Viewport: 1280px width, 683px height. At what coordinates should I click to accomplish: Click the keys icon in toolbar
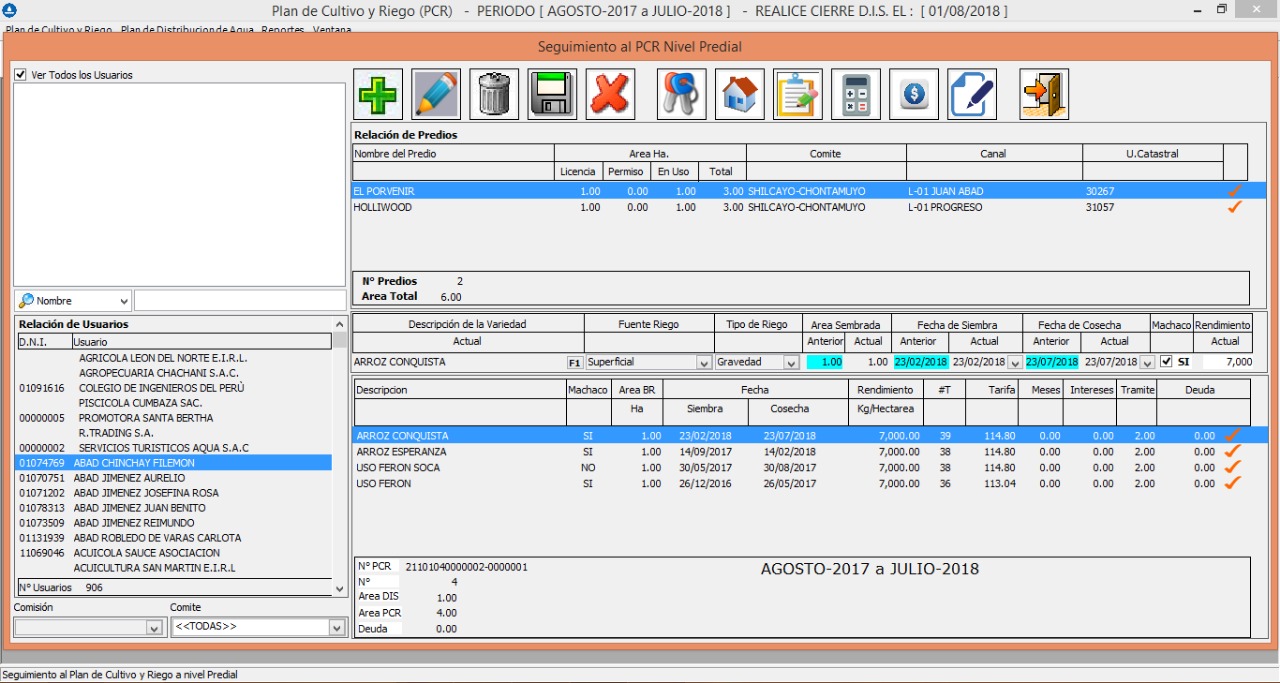[682, 94]
